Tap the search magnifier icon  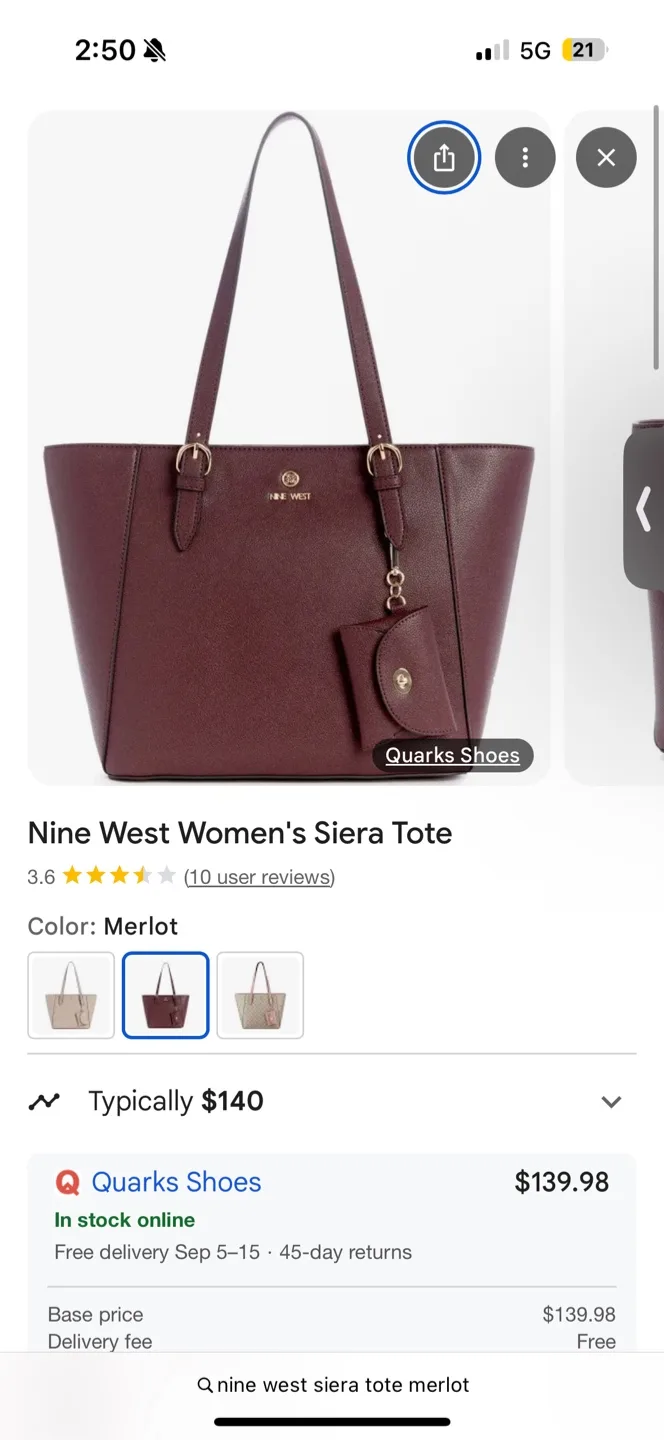point(205,1385)
